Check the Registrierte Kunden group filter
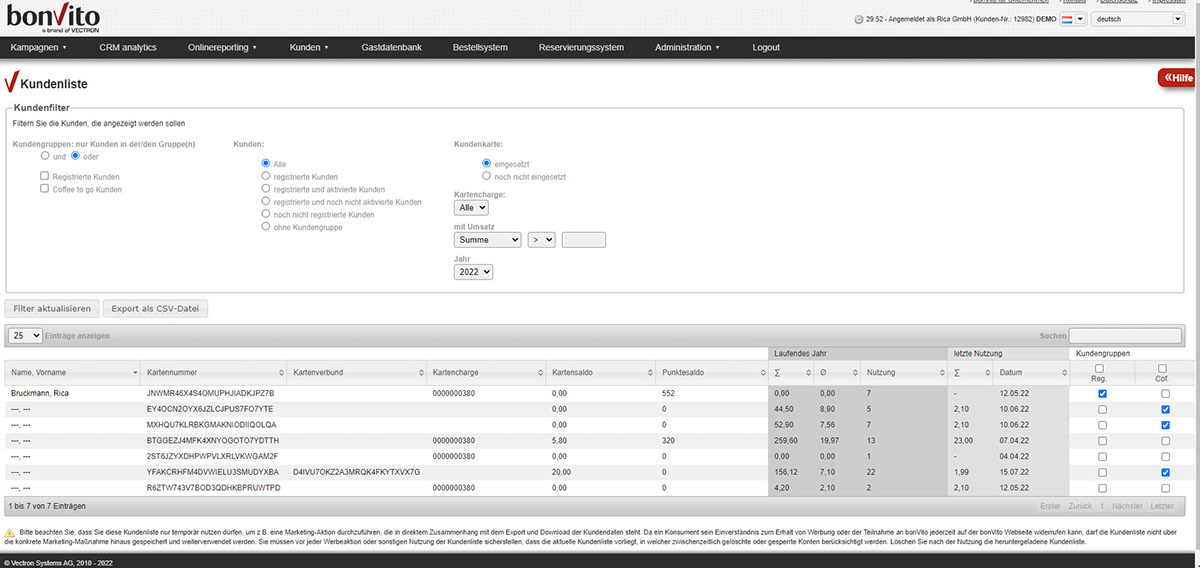The width and height of the screenshot is (1200, 568). (x=45, y=176)
